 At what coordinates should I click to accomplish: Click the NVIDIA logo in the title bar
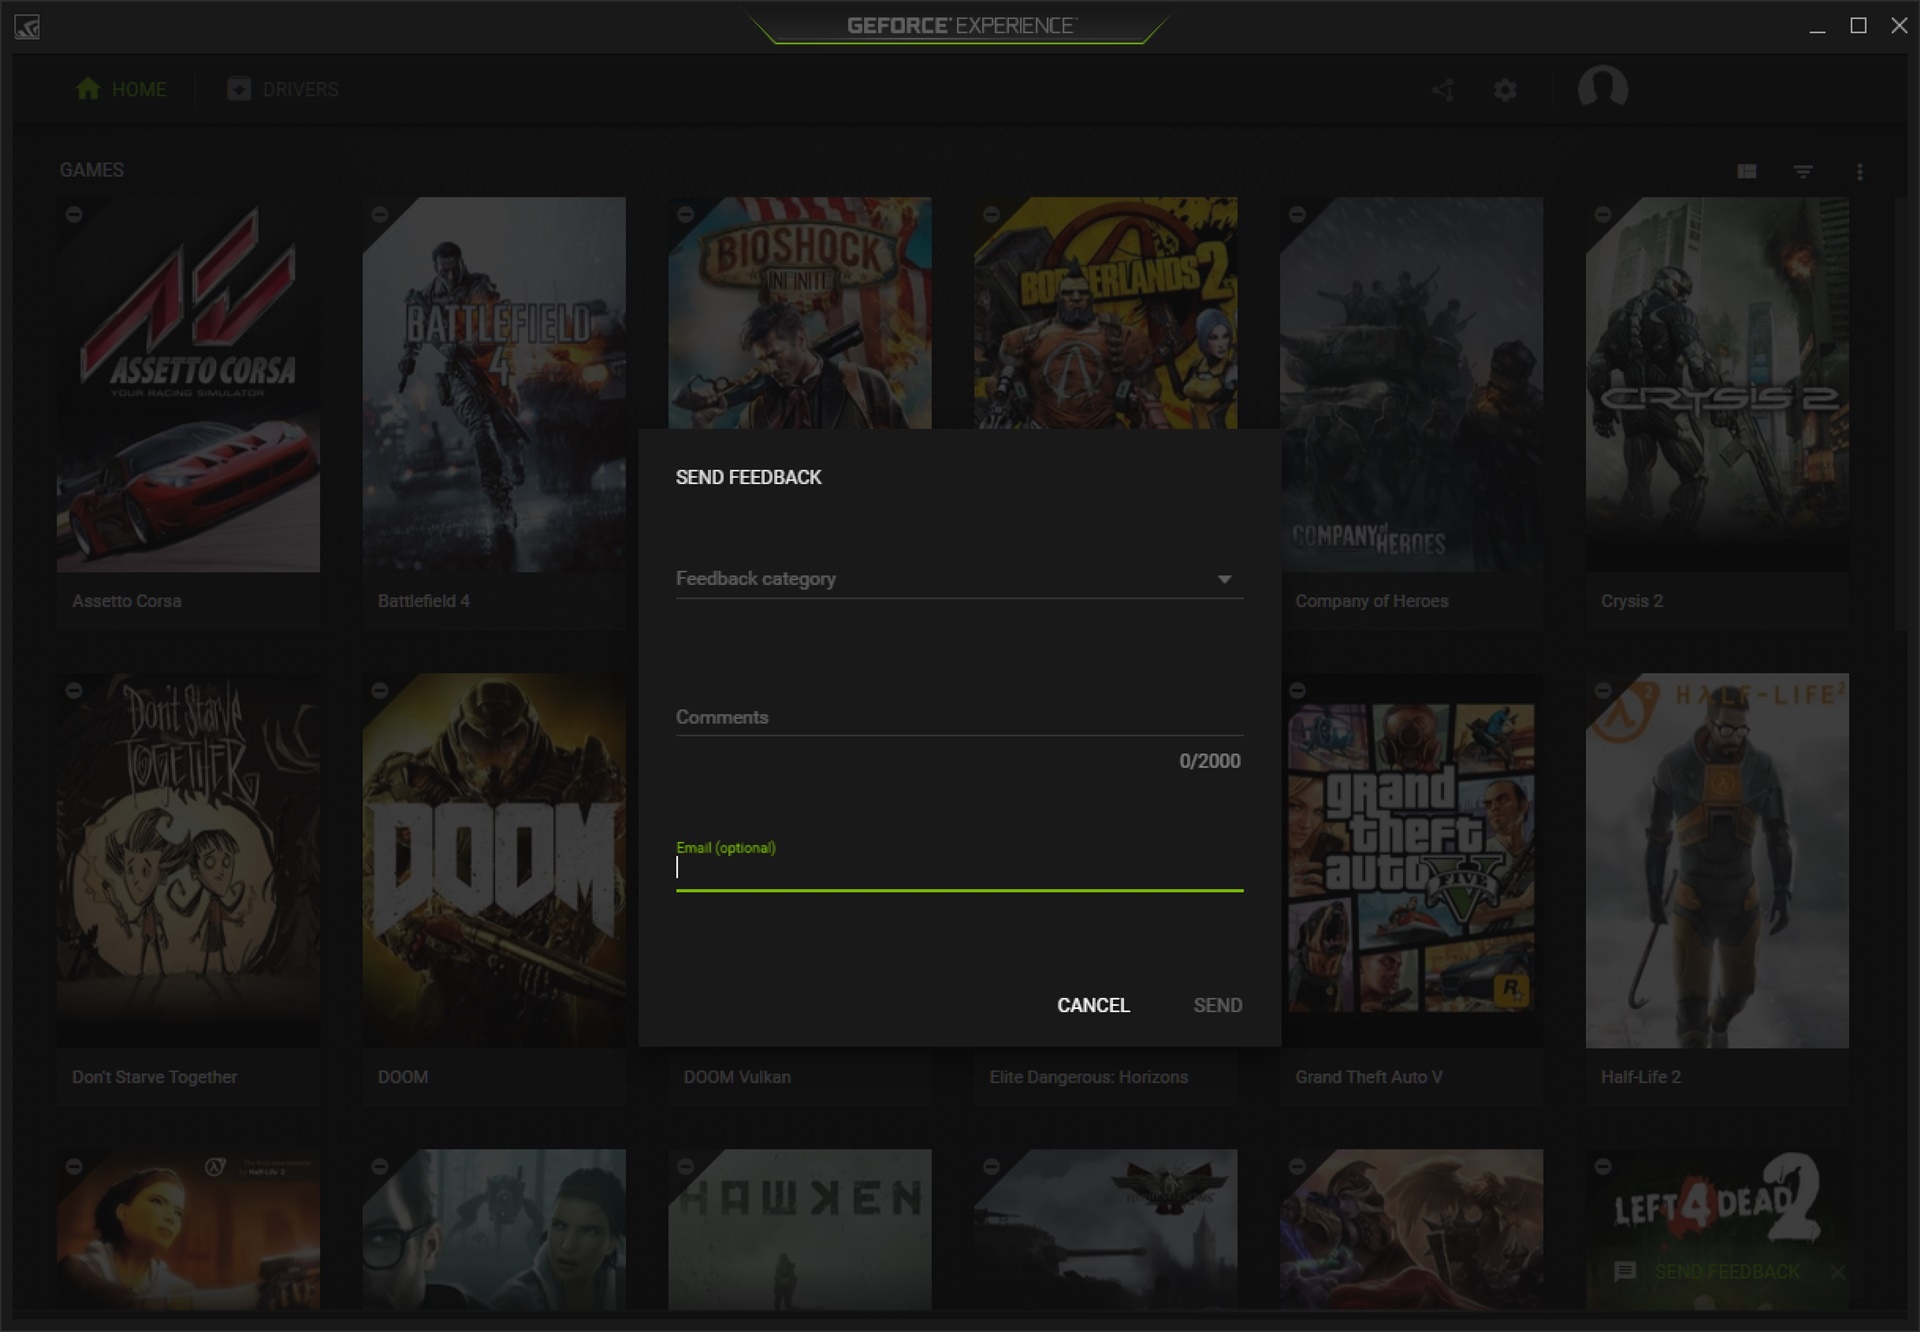click(27, 27)
